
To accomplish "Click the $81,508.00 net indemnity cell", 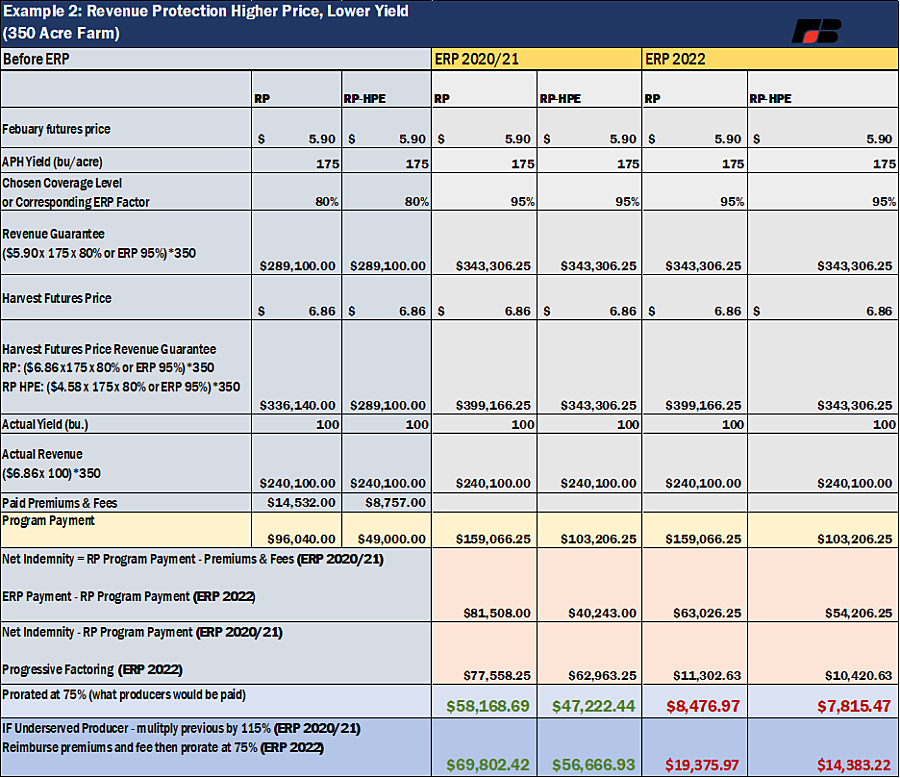I will click(484, 584).
